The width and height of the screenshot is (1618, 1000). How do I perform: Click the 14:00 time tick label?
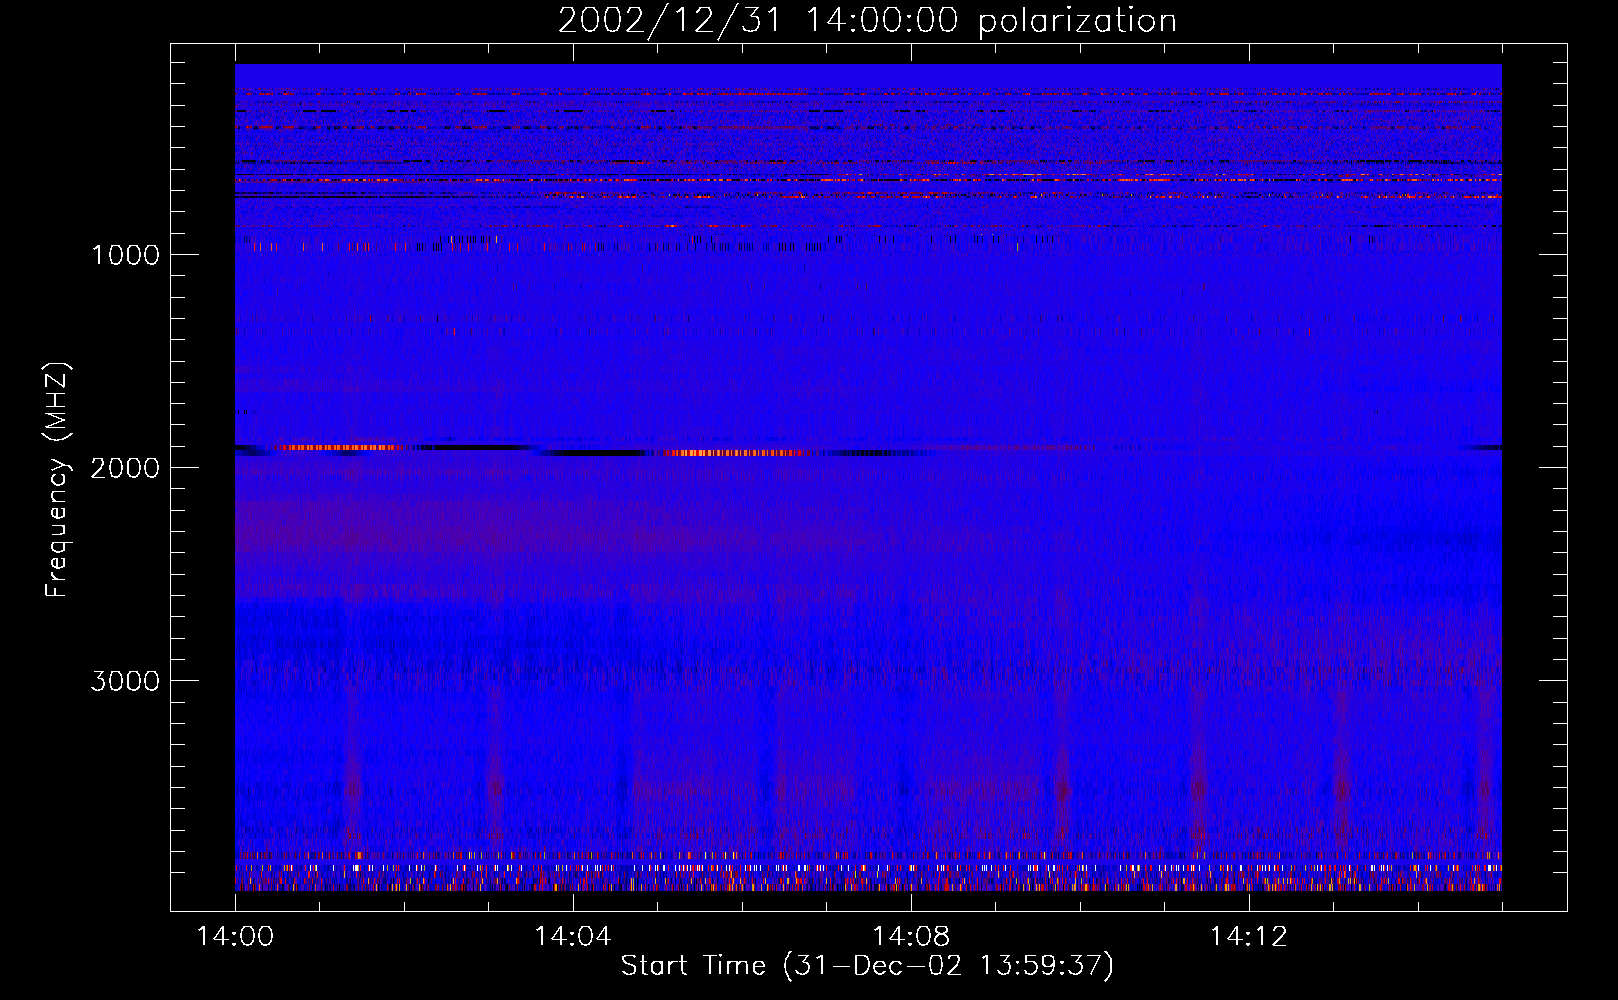pos(235,937)
